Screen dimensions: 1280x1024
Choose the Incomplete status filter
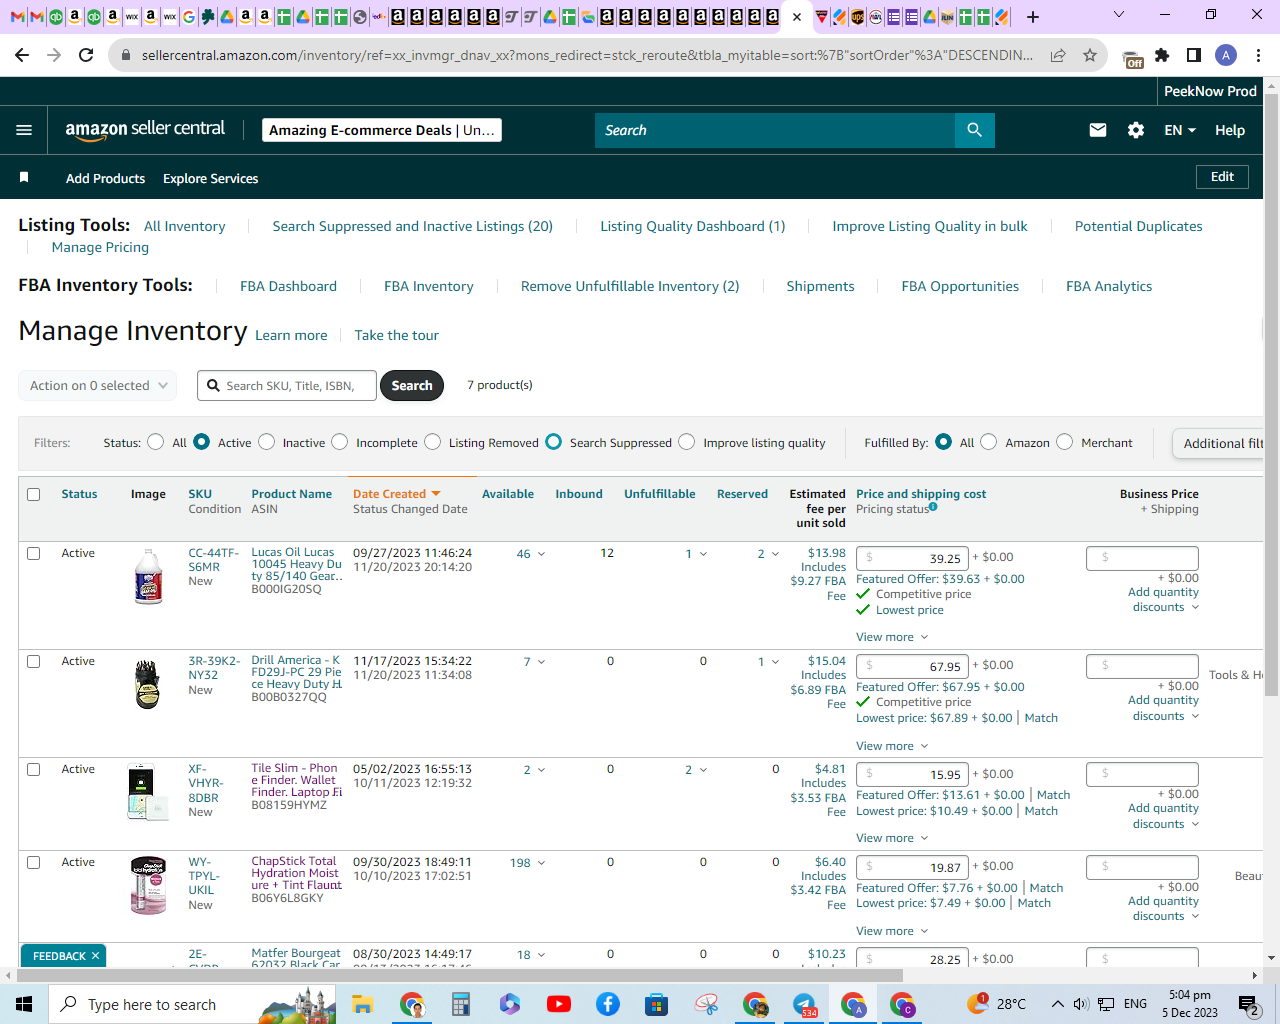340,442
